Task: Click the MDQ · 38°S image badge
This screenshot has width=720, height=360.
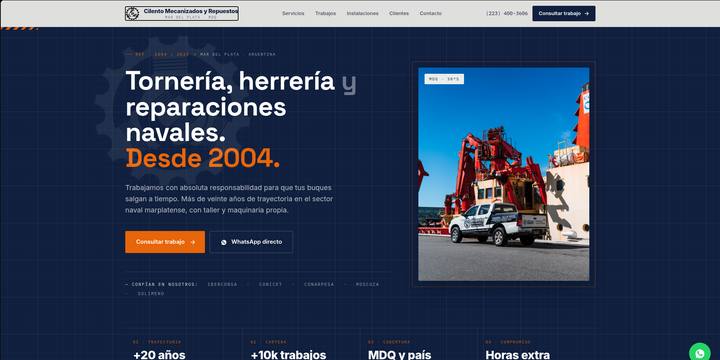Action: pyautogui.click(x=444, y=79)
